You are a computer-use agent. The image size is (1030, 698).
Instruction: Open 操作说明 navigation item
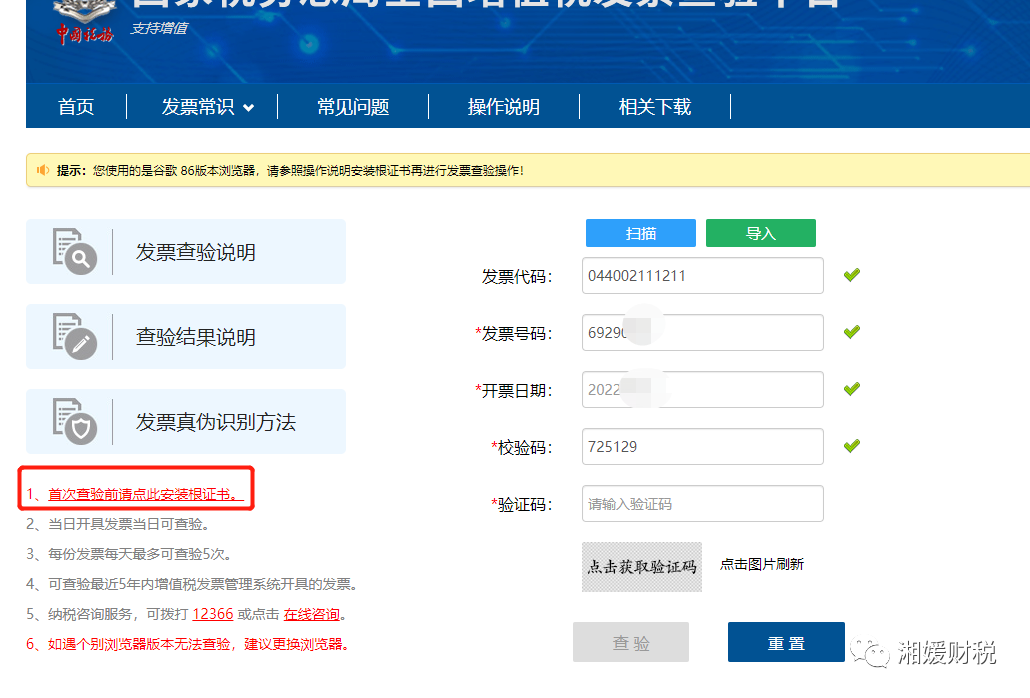click(504, 107)
